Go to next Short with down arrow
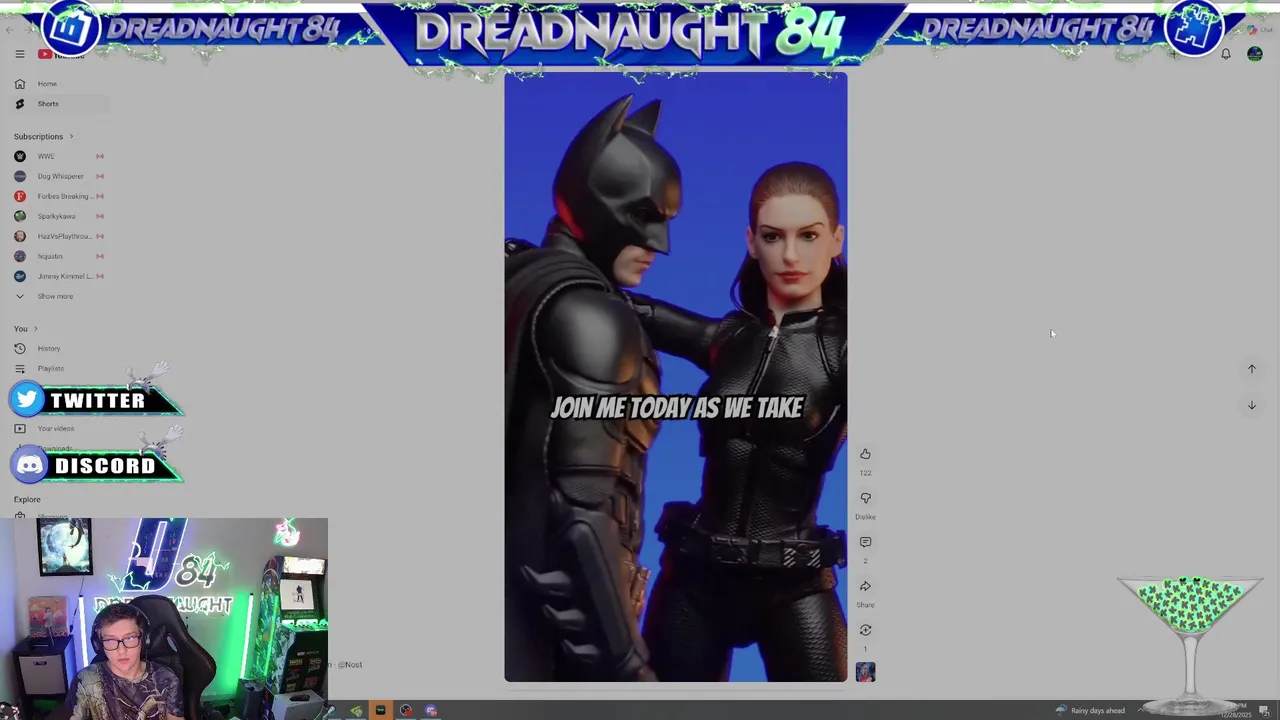Viewport: 1280px width, 720px height. tap(1251, 405)
